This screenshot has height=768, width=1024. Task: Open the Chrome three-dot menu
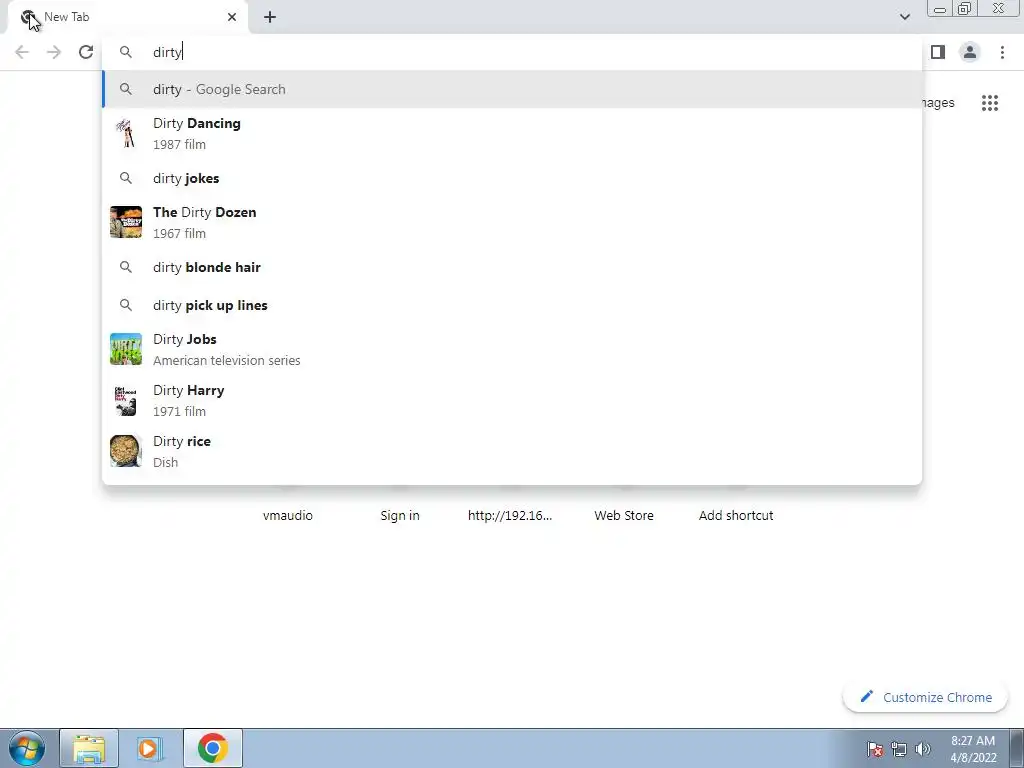(x=1002, y=52)
